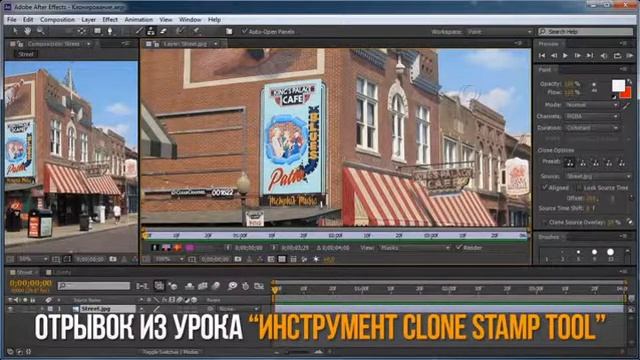
Task: Pick the eyedropper next to Mode
Action: [627, 106]
